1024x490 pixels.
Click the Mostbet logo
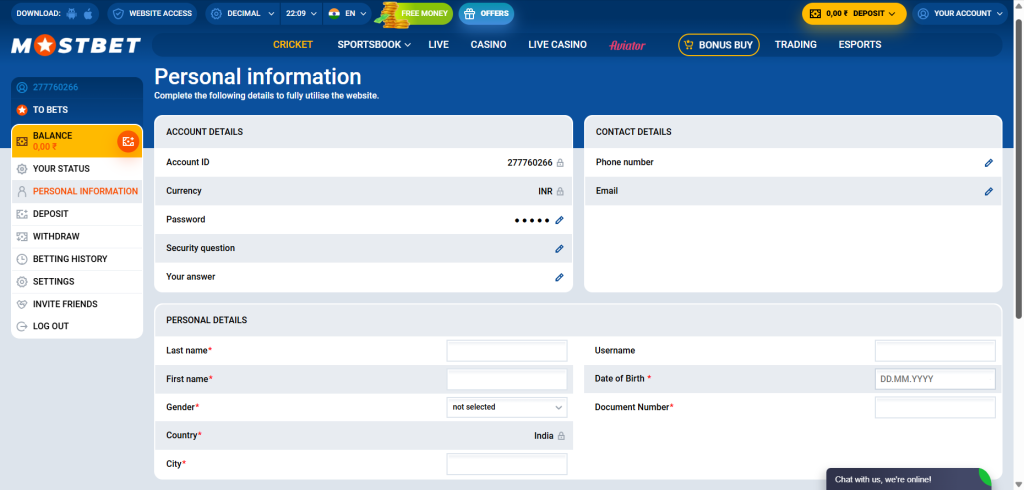tap(76, 45)
